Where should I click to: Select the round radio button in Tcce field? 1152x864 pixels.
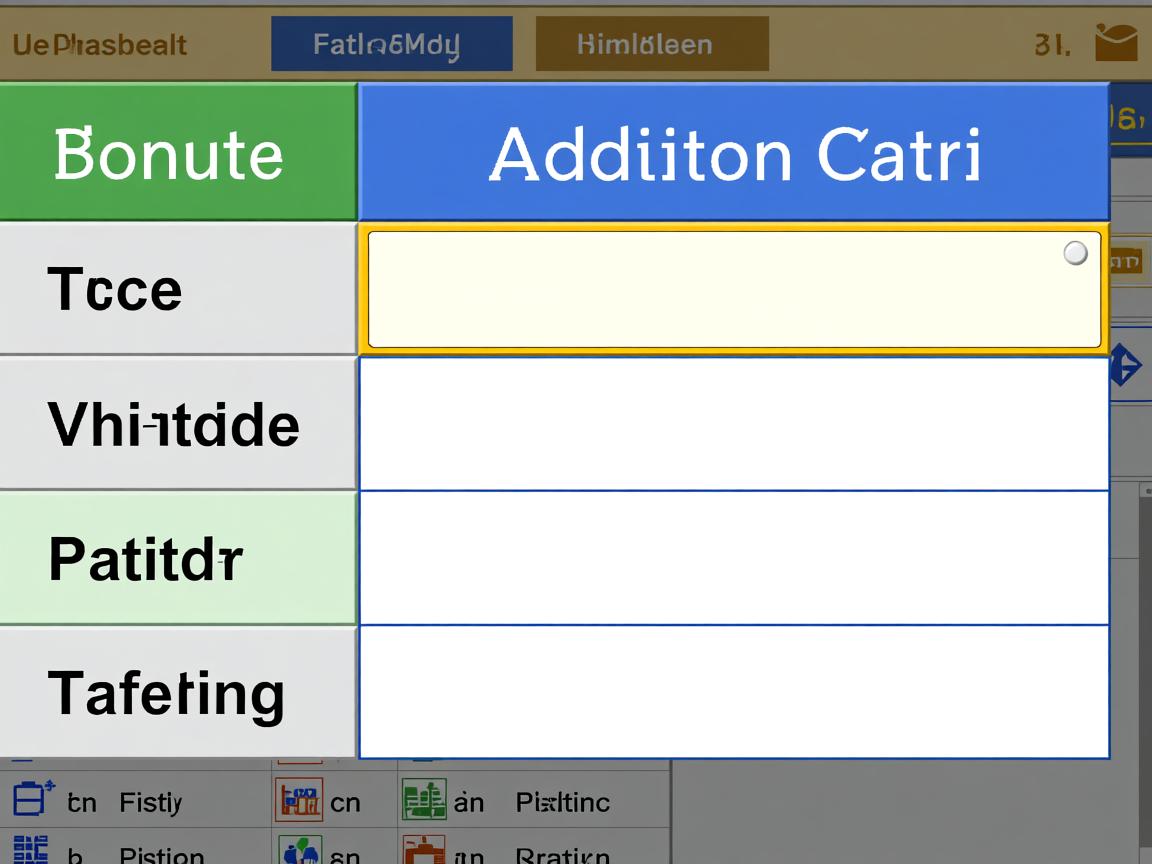coord(1075,253)
